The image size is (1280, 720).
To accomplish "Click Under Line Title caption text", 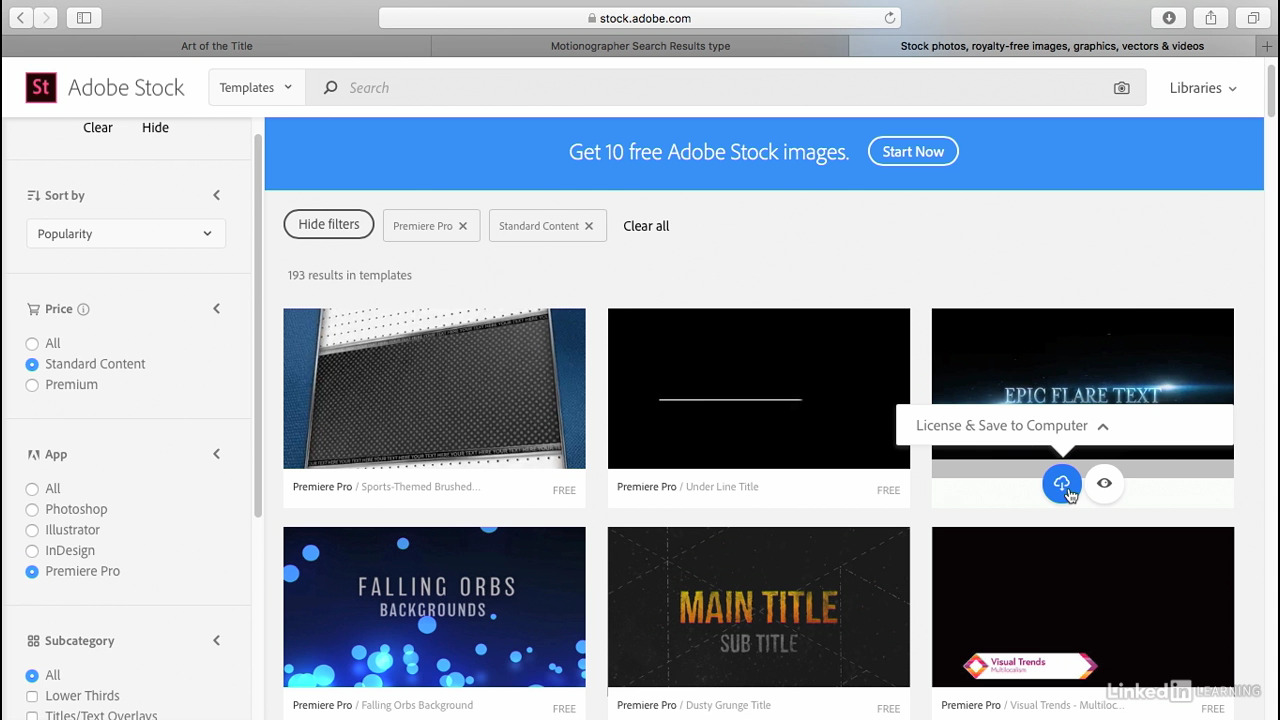I will 722,487.
